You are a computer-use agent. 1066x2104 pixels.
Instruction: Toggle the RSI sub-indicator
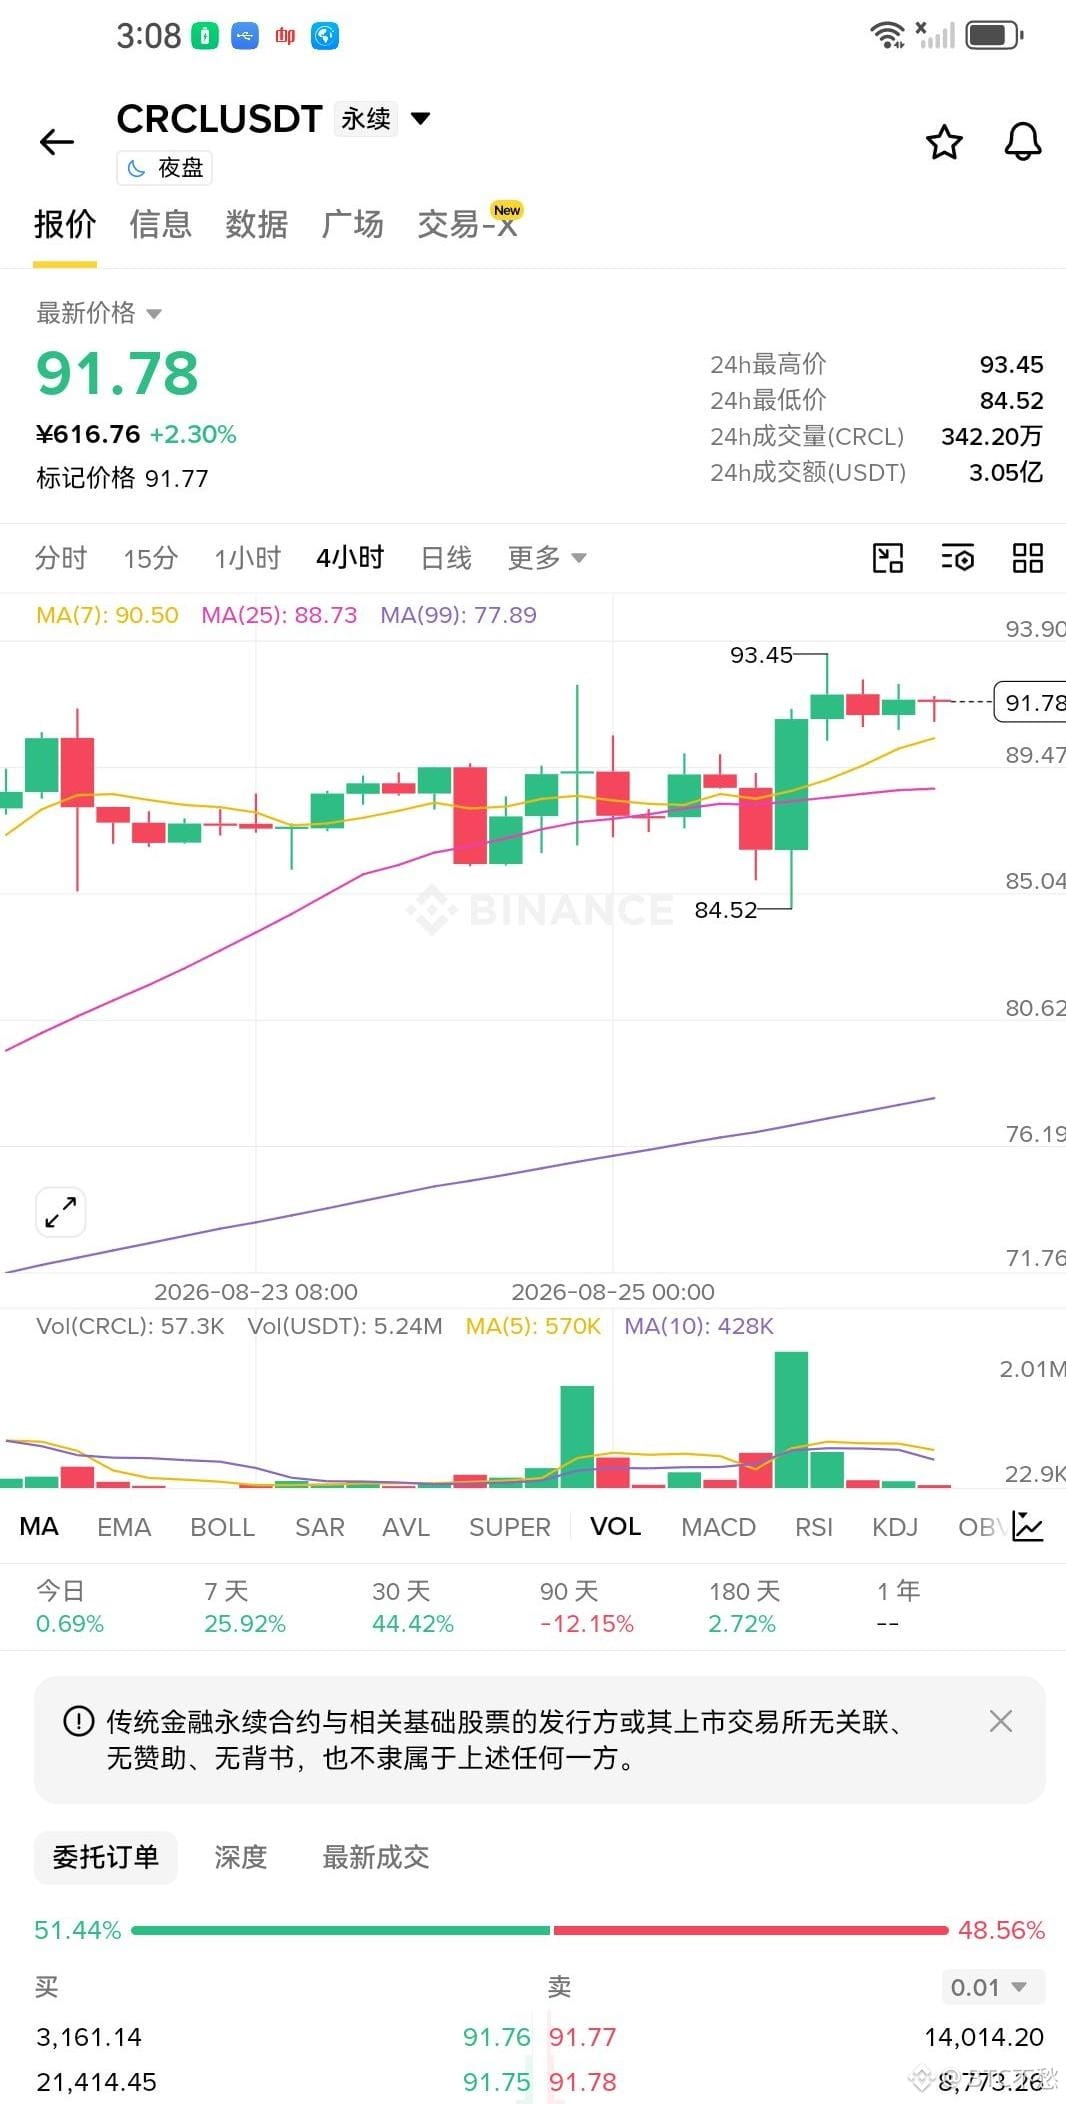point(814,1527)
